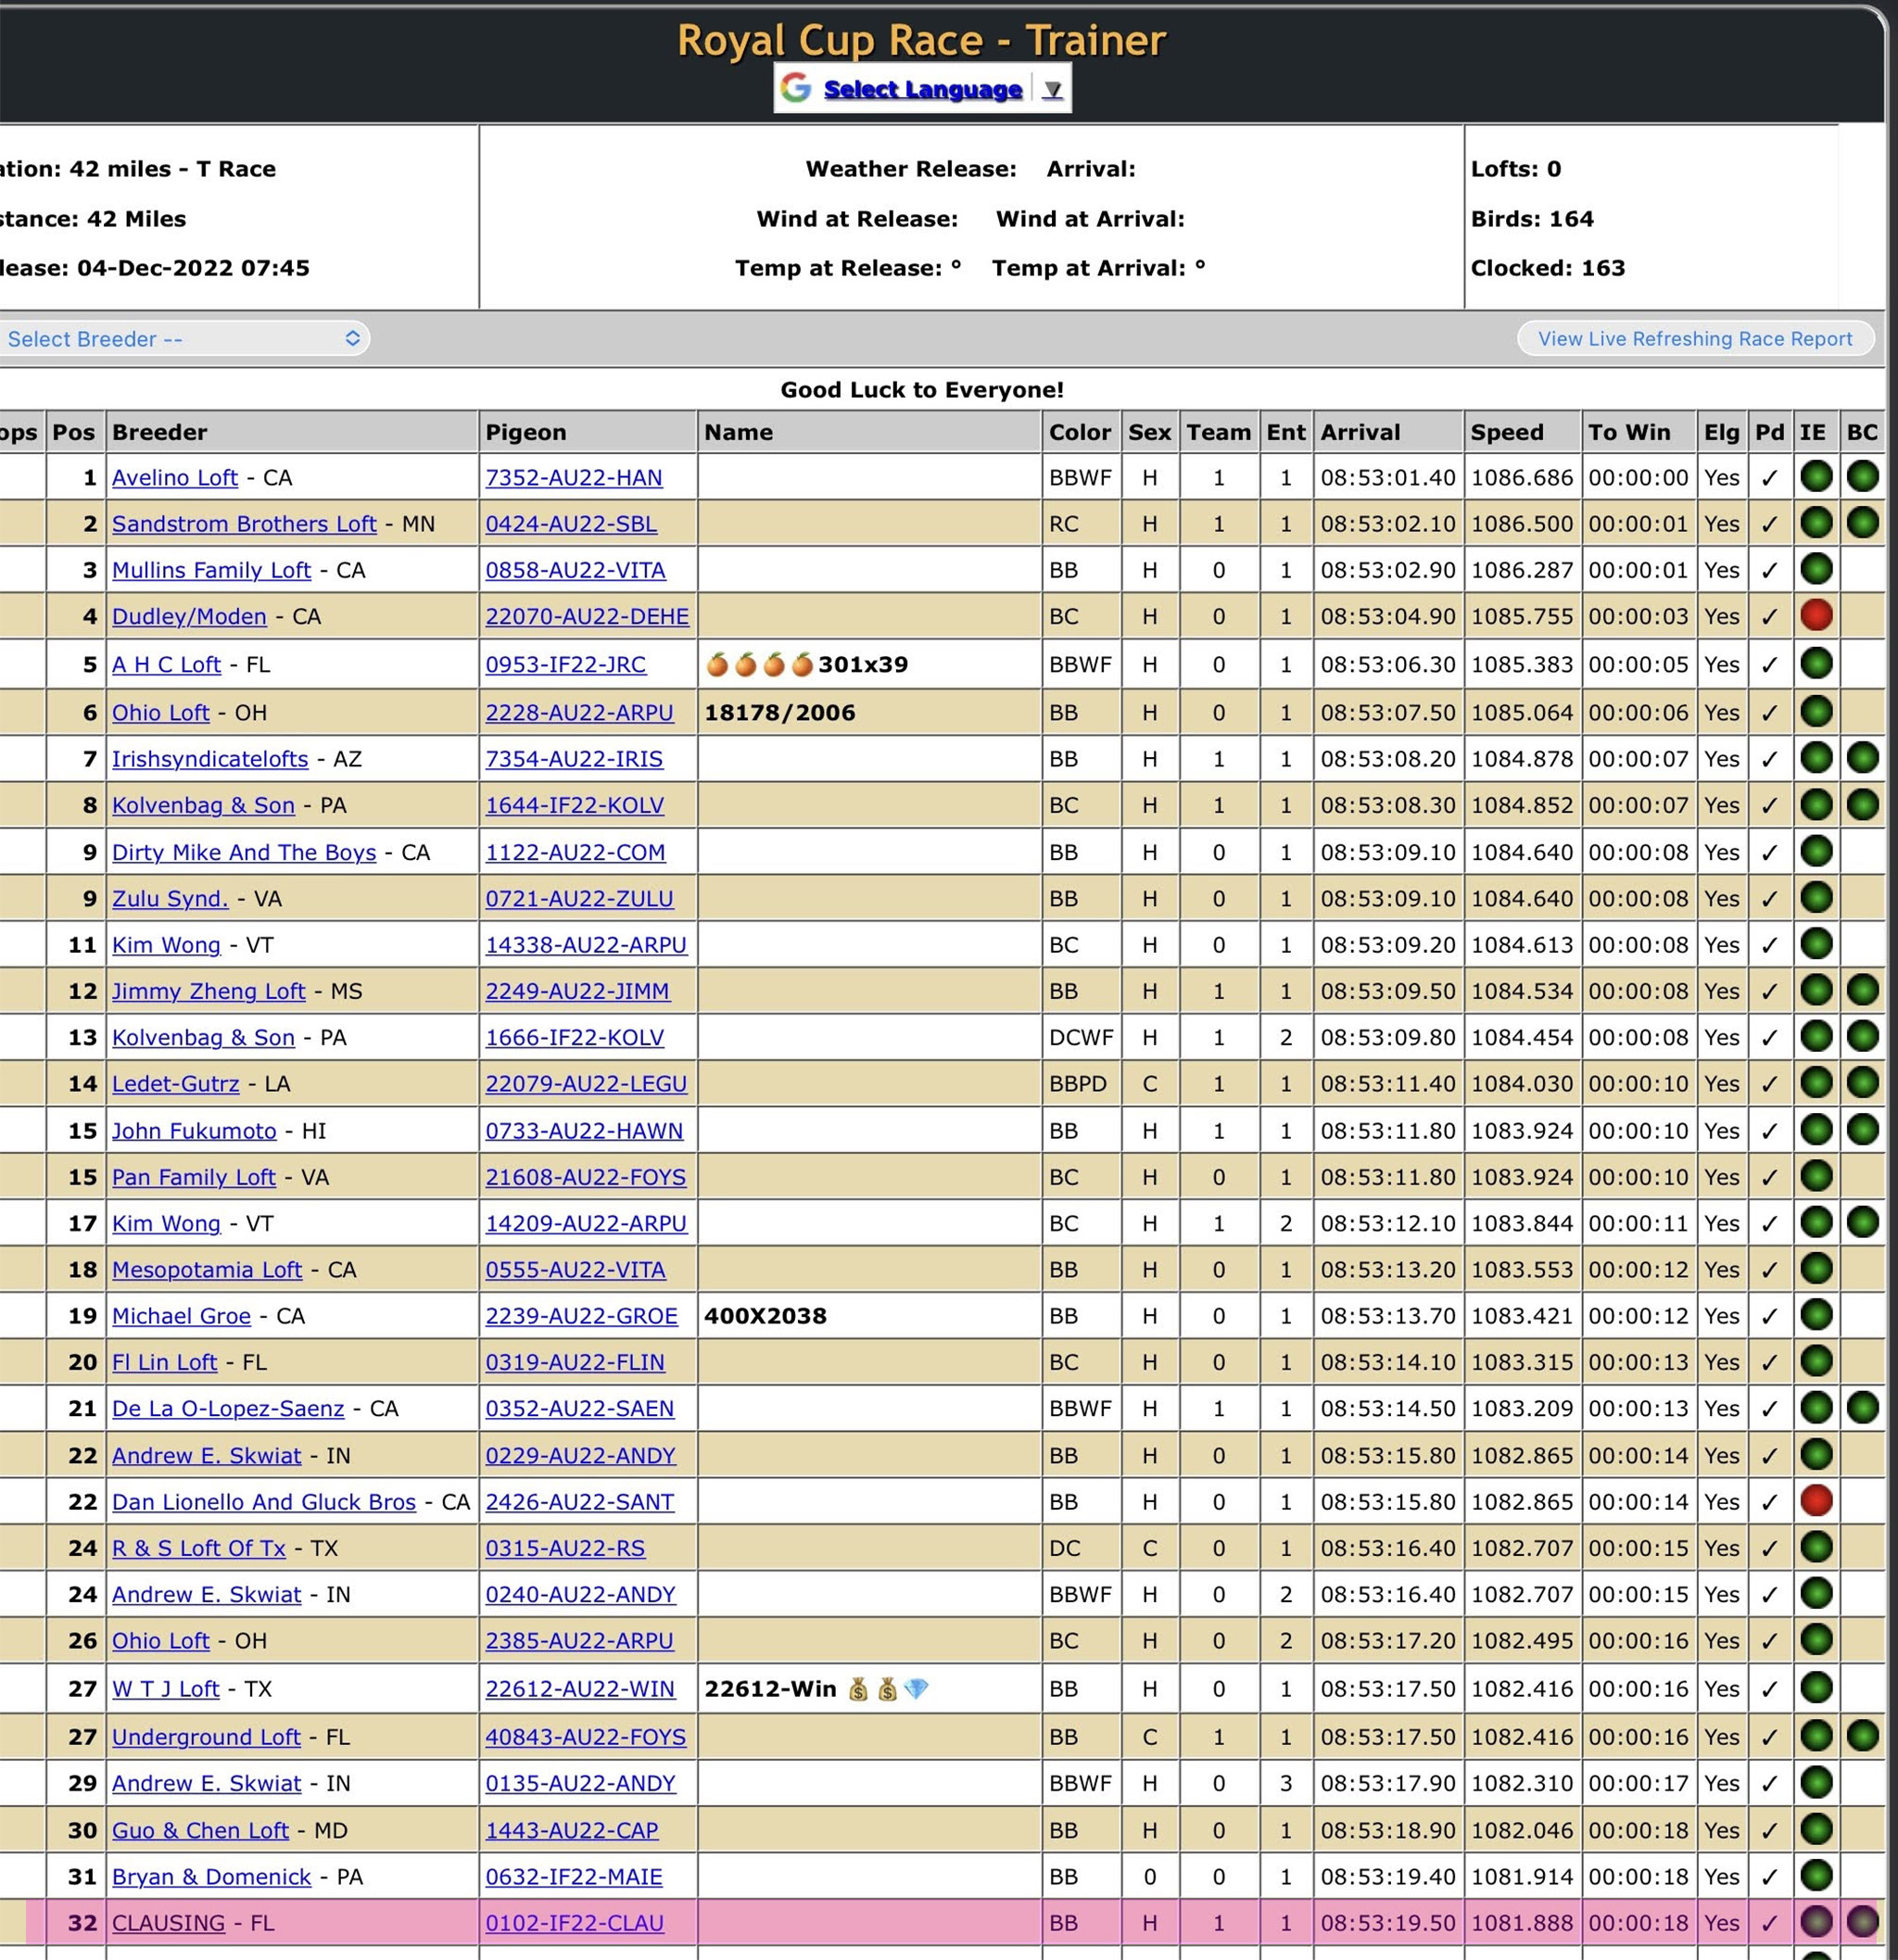Click Clocked: 163 text
1898x1960 pixels.
pos(1548,268)
